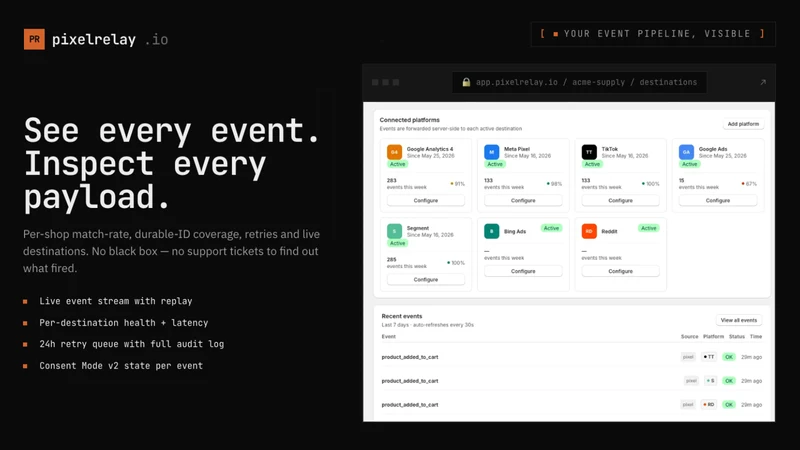
Task: Click the pixelrelay .io wordmark
Action: (110, 40)
